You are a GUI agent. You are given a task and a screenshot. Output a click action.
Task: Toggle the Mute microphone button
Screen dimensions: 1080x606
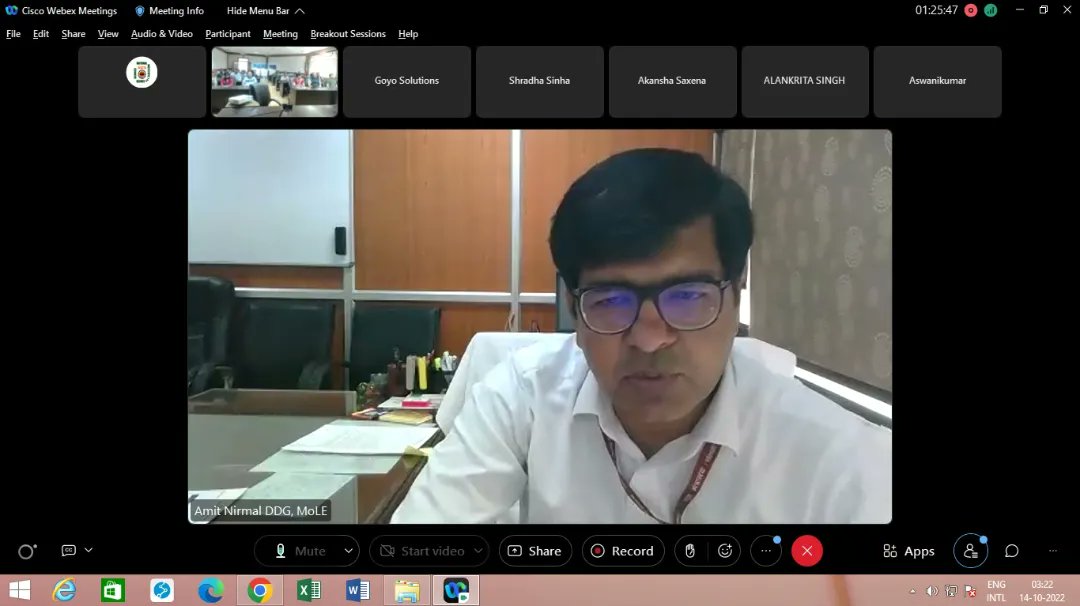point(300,551)
